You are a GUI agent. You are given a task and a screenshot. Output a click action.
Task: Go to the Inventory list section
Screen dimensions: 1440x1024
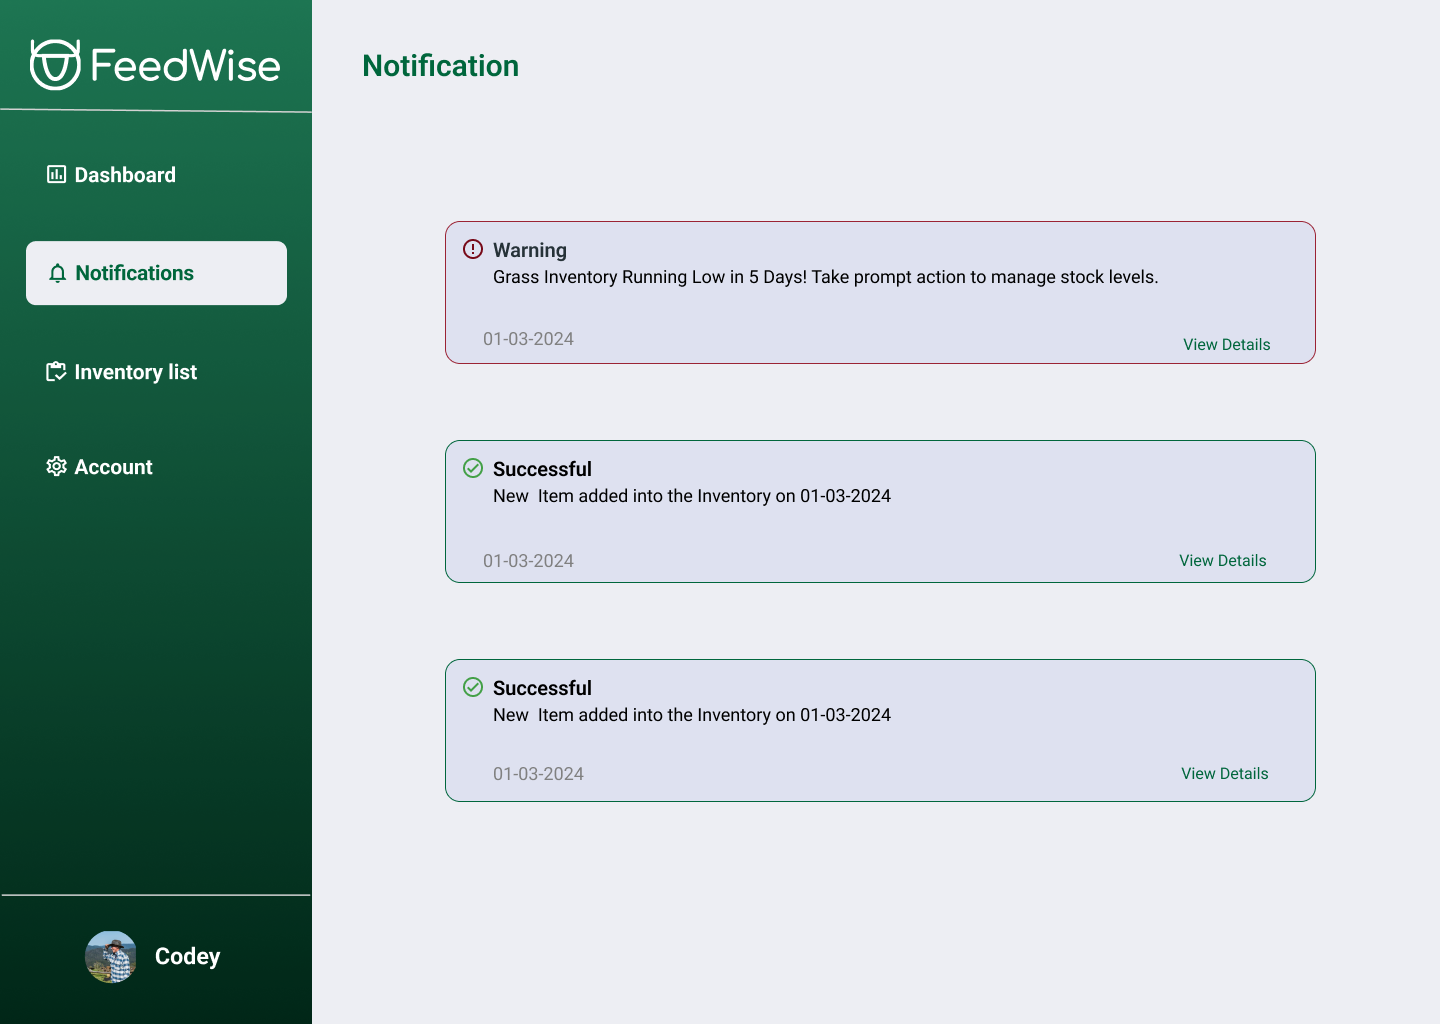click(121, 372)
